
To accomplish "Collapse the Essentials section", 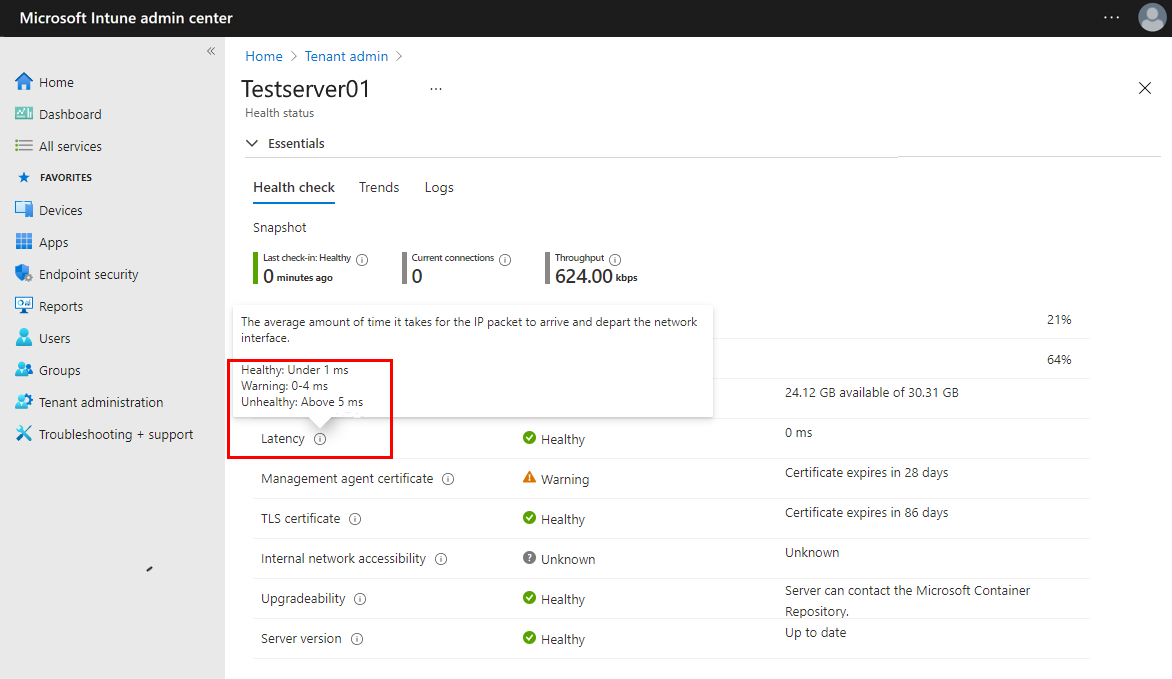I will click(x=252, y=143).
